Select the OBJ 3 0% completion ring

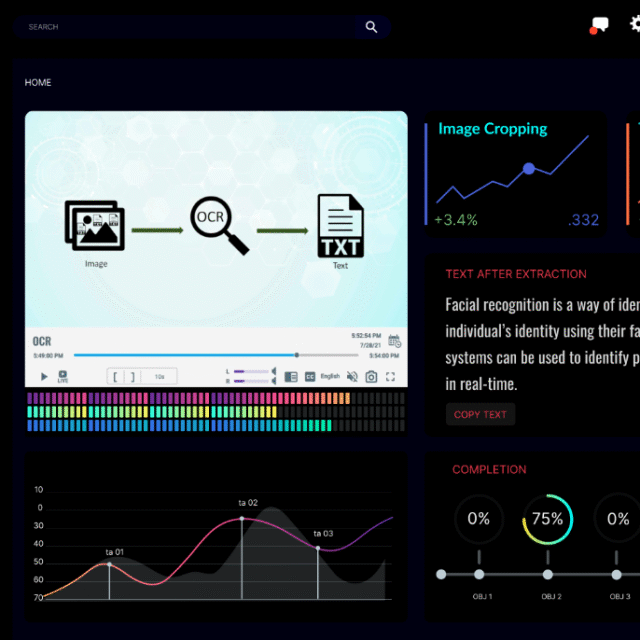618,519
